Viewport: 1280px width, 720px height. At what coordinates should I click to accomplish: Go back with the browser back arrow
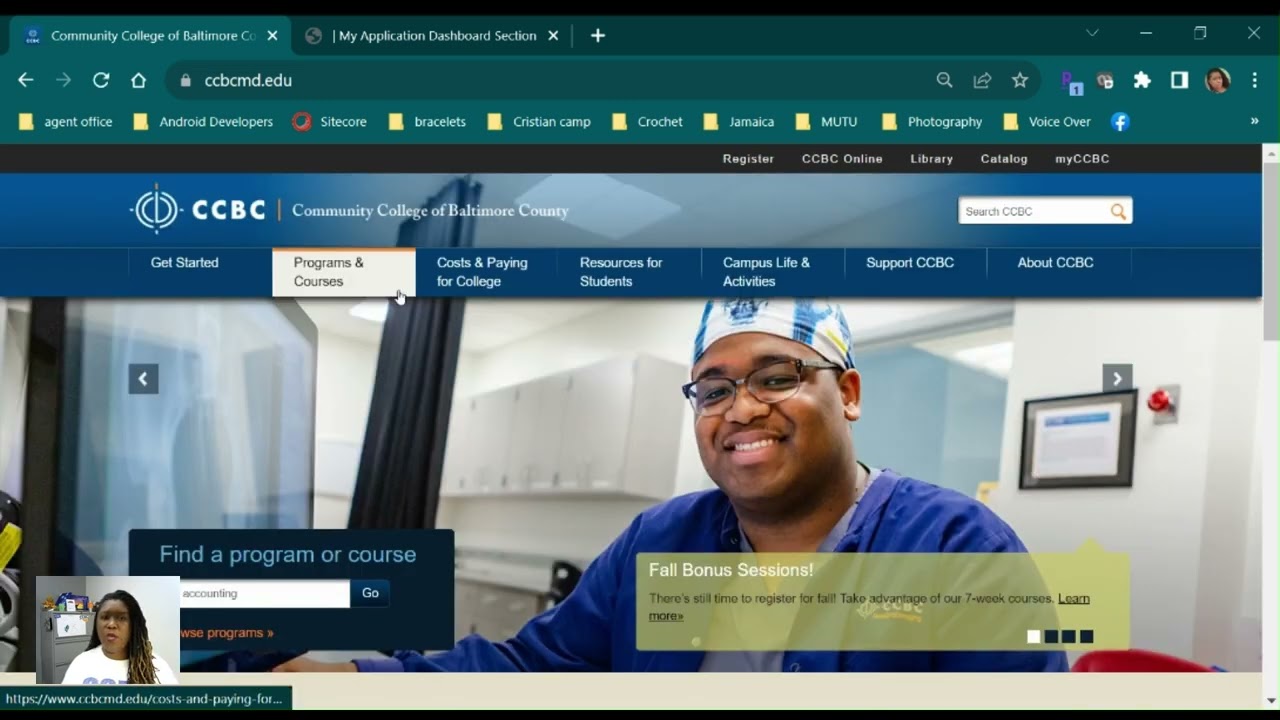[26, 80]
